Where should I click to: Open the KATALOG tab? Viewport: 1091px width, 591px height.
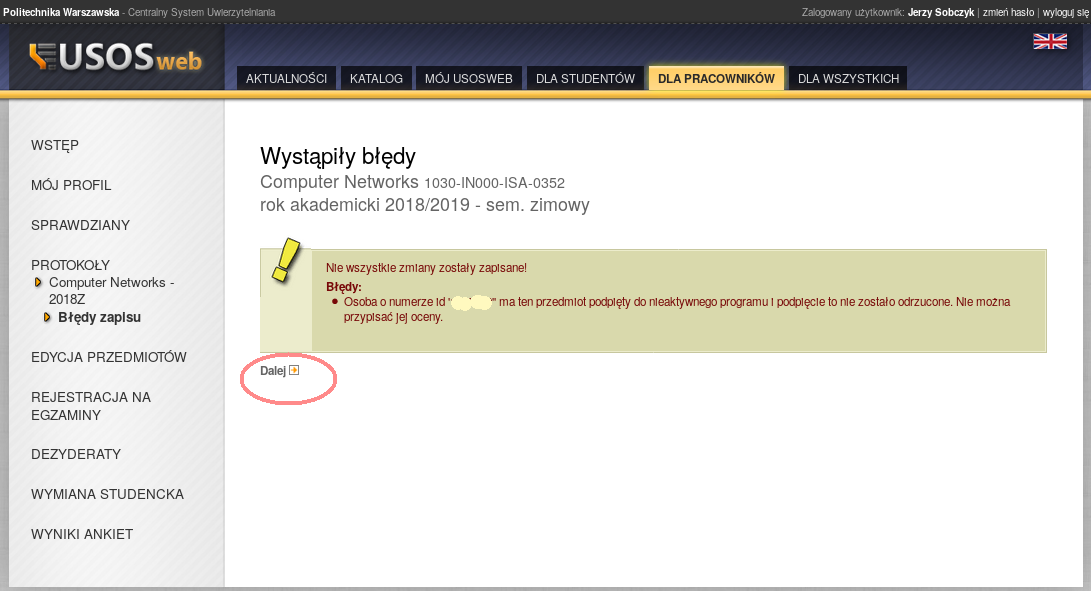pos(376,79)
